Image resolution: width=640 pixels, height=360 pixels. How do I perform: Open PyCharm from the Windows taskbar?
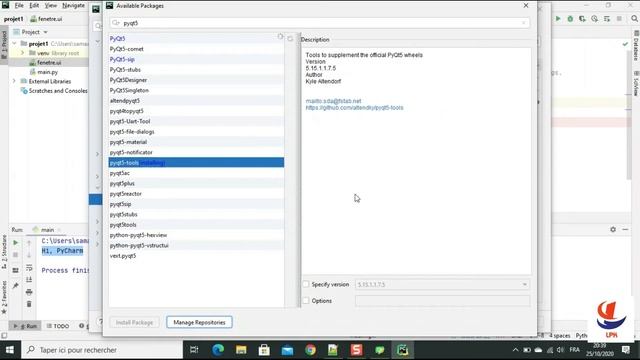[402, 350]
